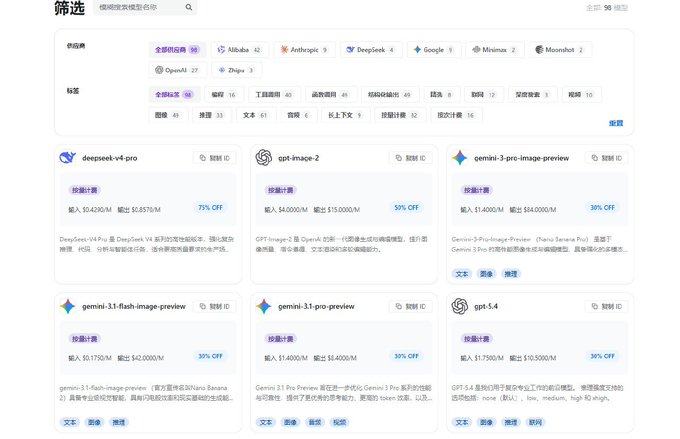
Task: Select the 推理 33 tag filter
Action: [212, 115]
